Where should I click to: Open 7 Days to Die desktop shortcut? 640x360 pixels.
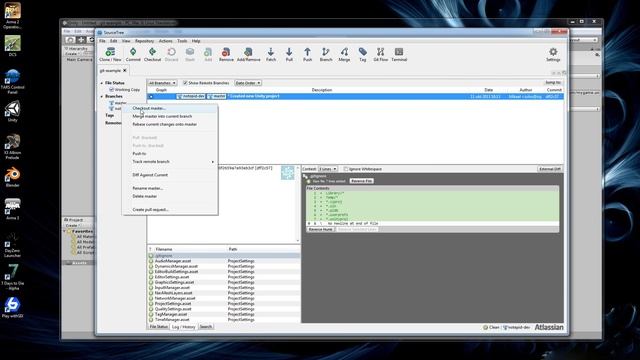tap(13, 277)
